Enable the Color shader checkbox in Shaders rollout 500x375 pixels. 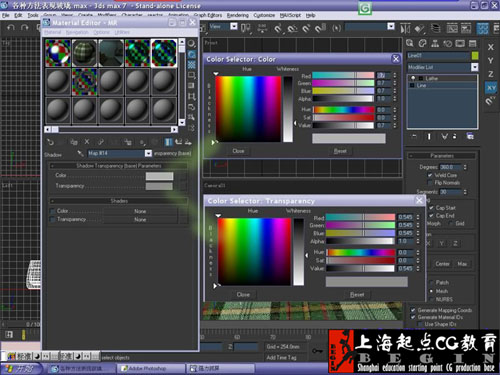tap(52, 211)
